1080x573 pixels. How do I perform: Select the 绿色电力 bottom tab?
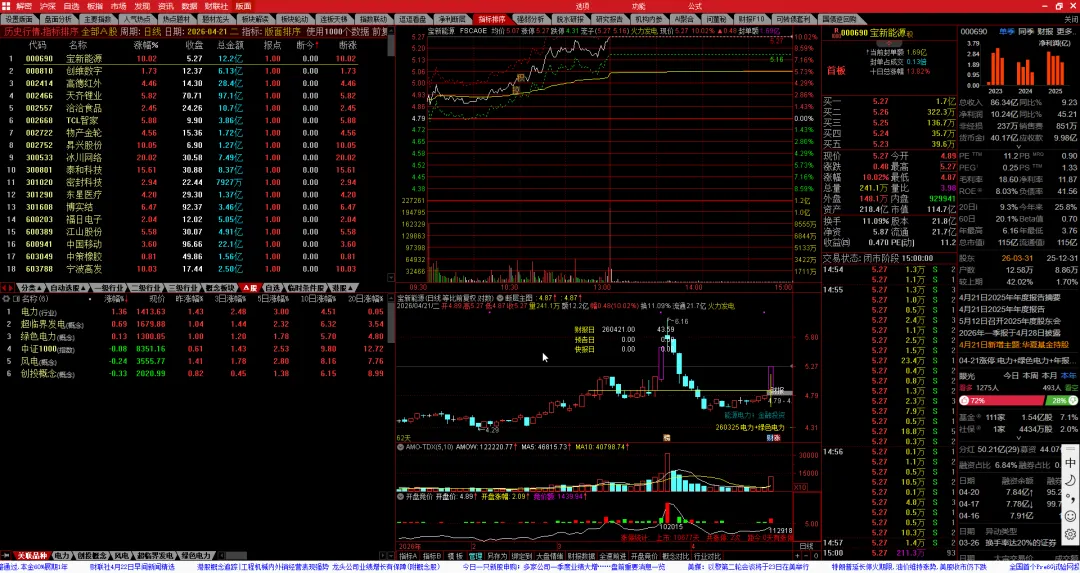tap(196, 556)
